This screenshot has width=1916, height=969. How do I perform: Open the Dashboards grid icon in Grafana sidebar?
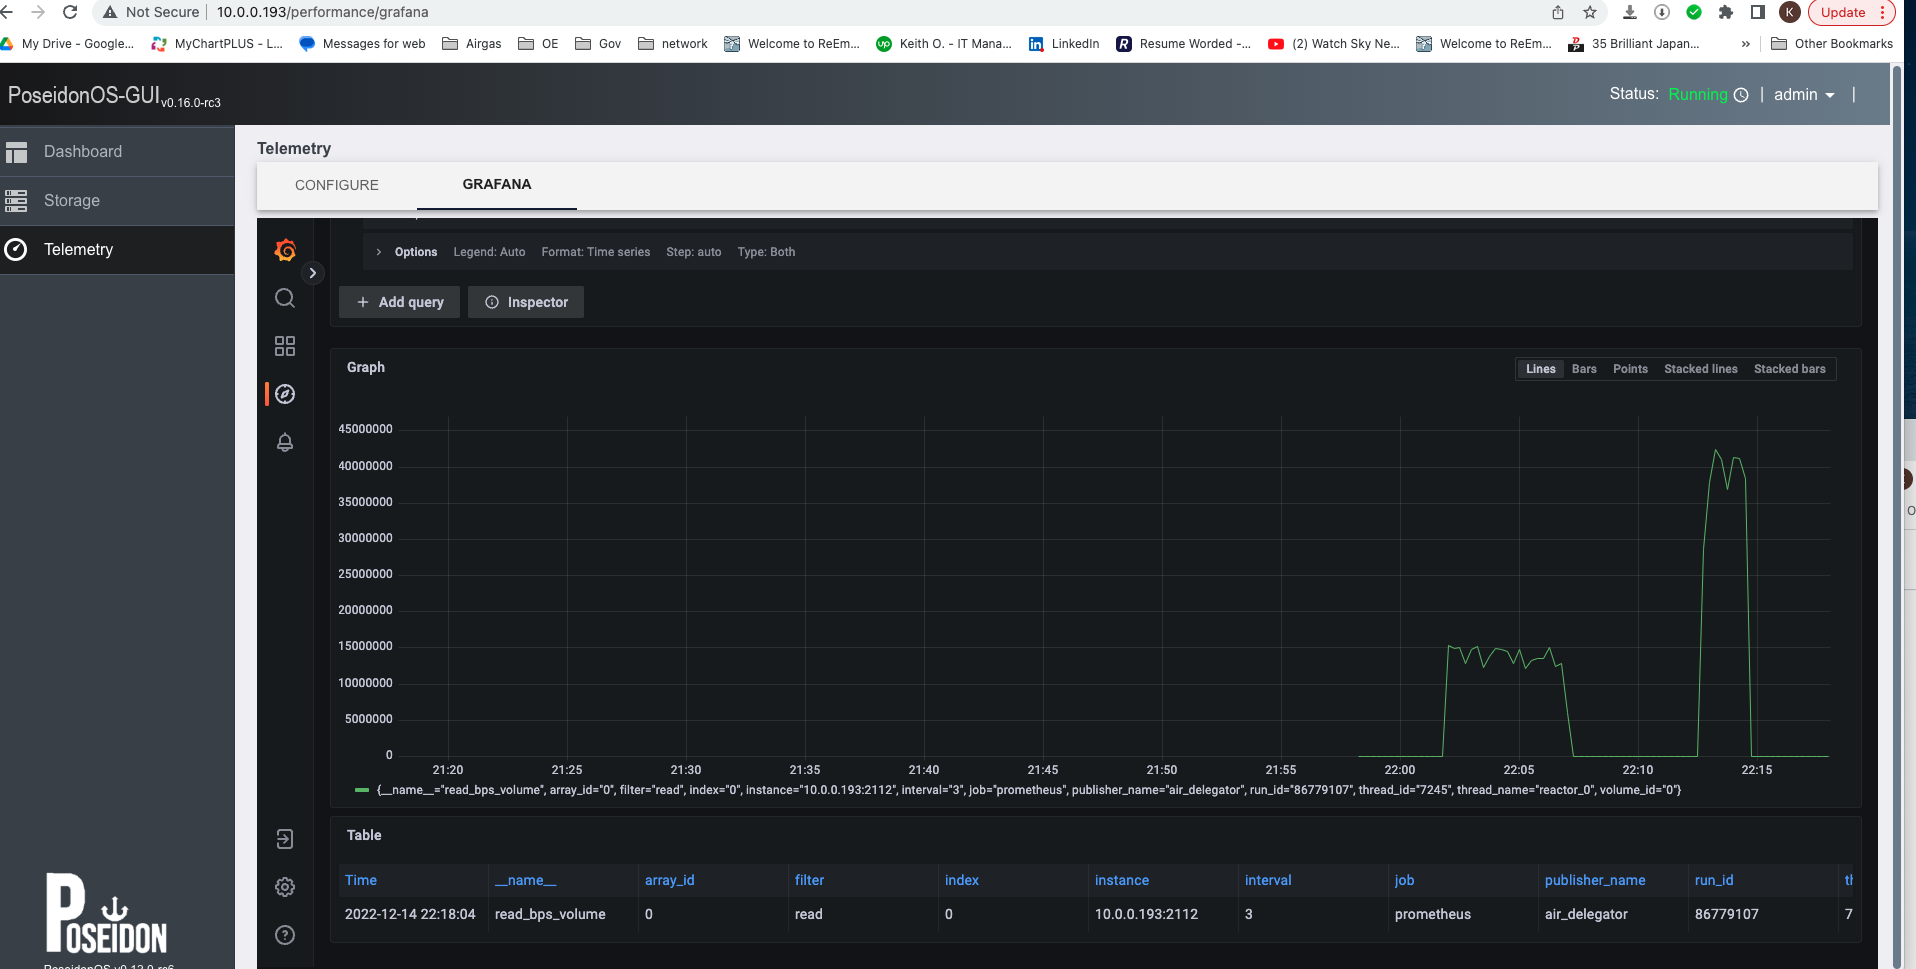(285, 345)
